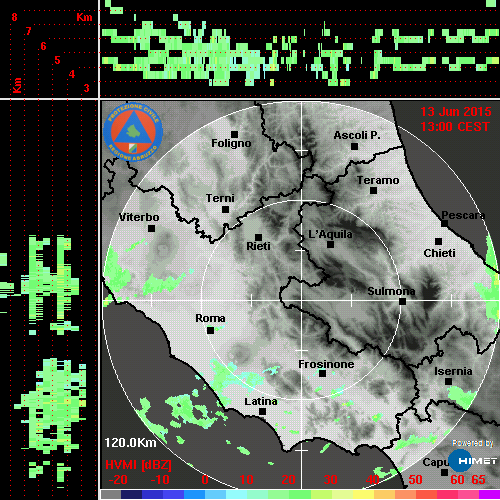Image resolution: width=500 pixels, height=500 pixels.
Task: Click the Latina city marker square
Action: click(x=262, y=412)
